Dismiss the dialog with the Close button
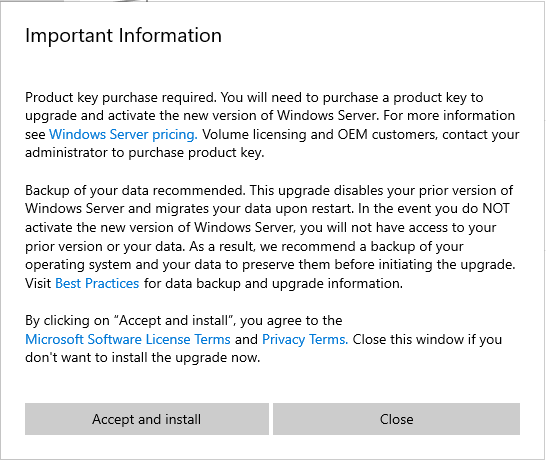Image resolution: width=546 pixels, height=460 pixels. [396, 419]
